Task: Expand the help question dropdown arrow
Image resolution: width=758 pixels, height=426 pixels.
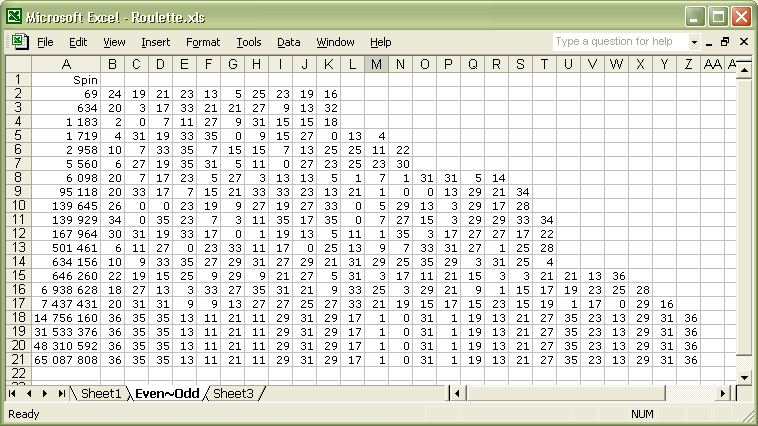Action: pyautogui.click(x=694, y=42)
